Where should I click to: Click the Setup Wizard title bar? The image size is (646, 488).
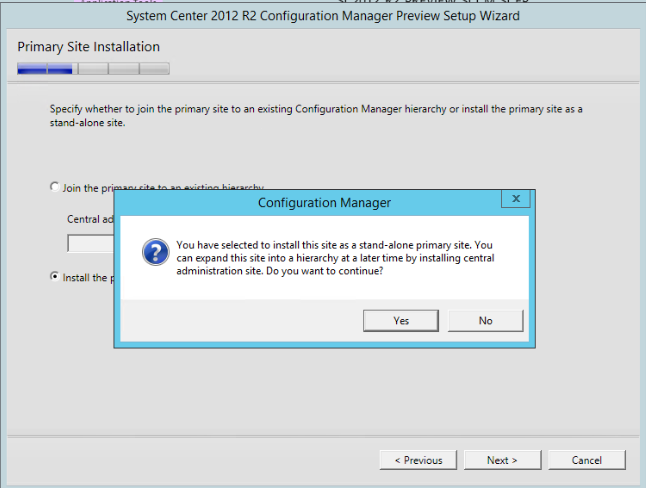click(x=323, y=17)
